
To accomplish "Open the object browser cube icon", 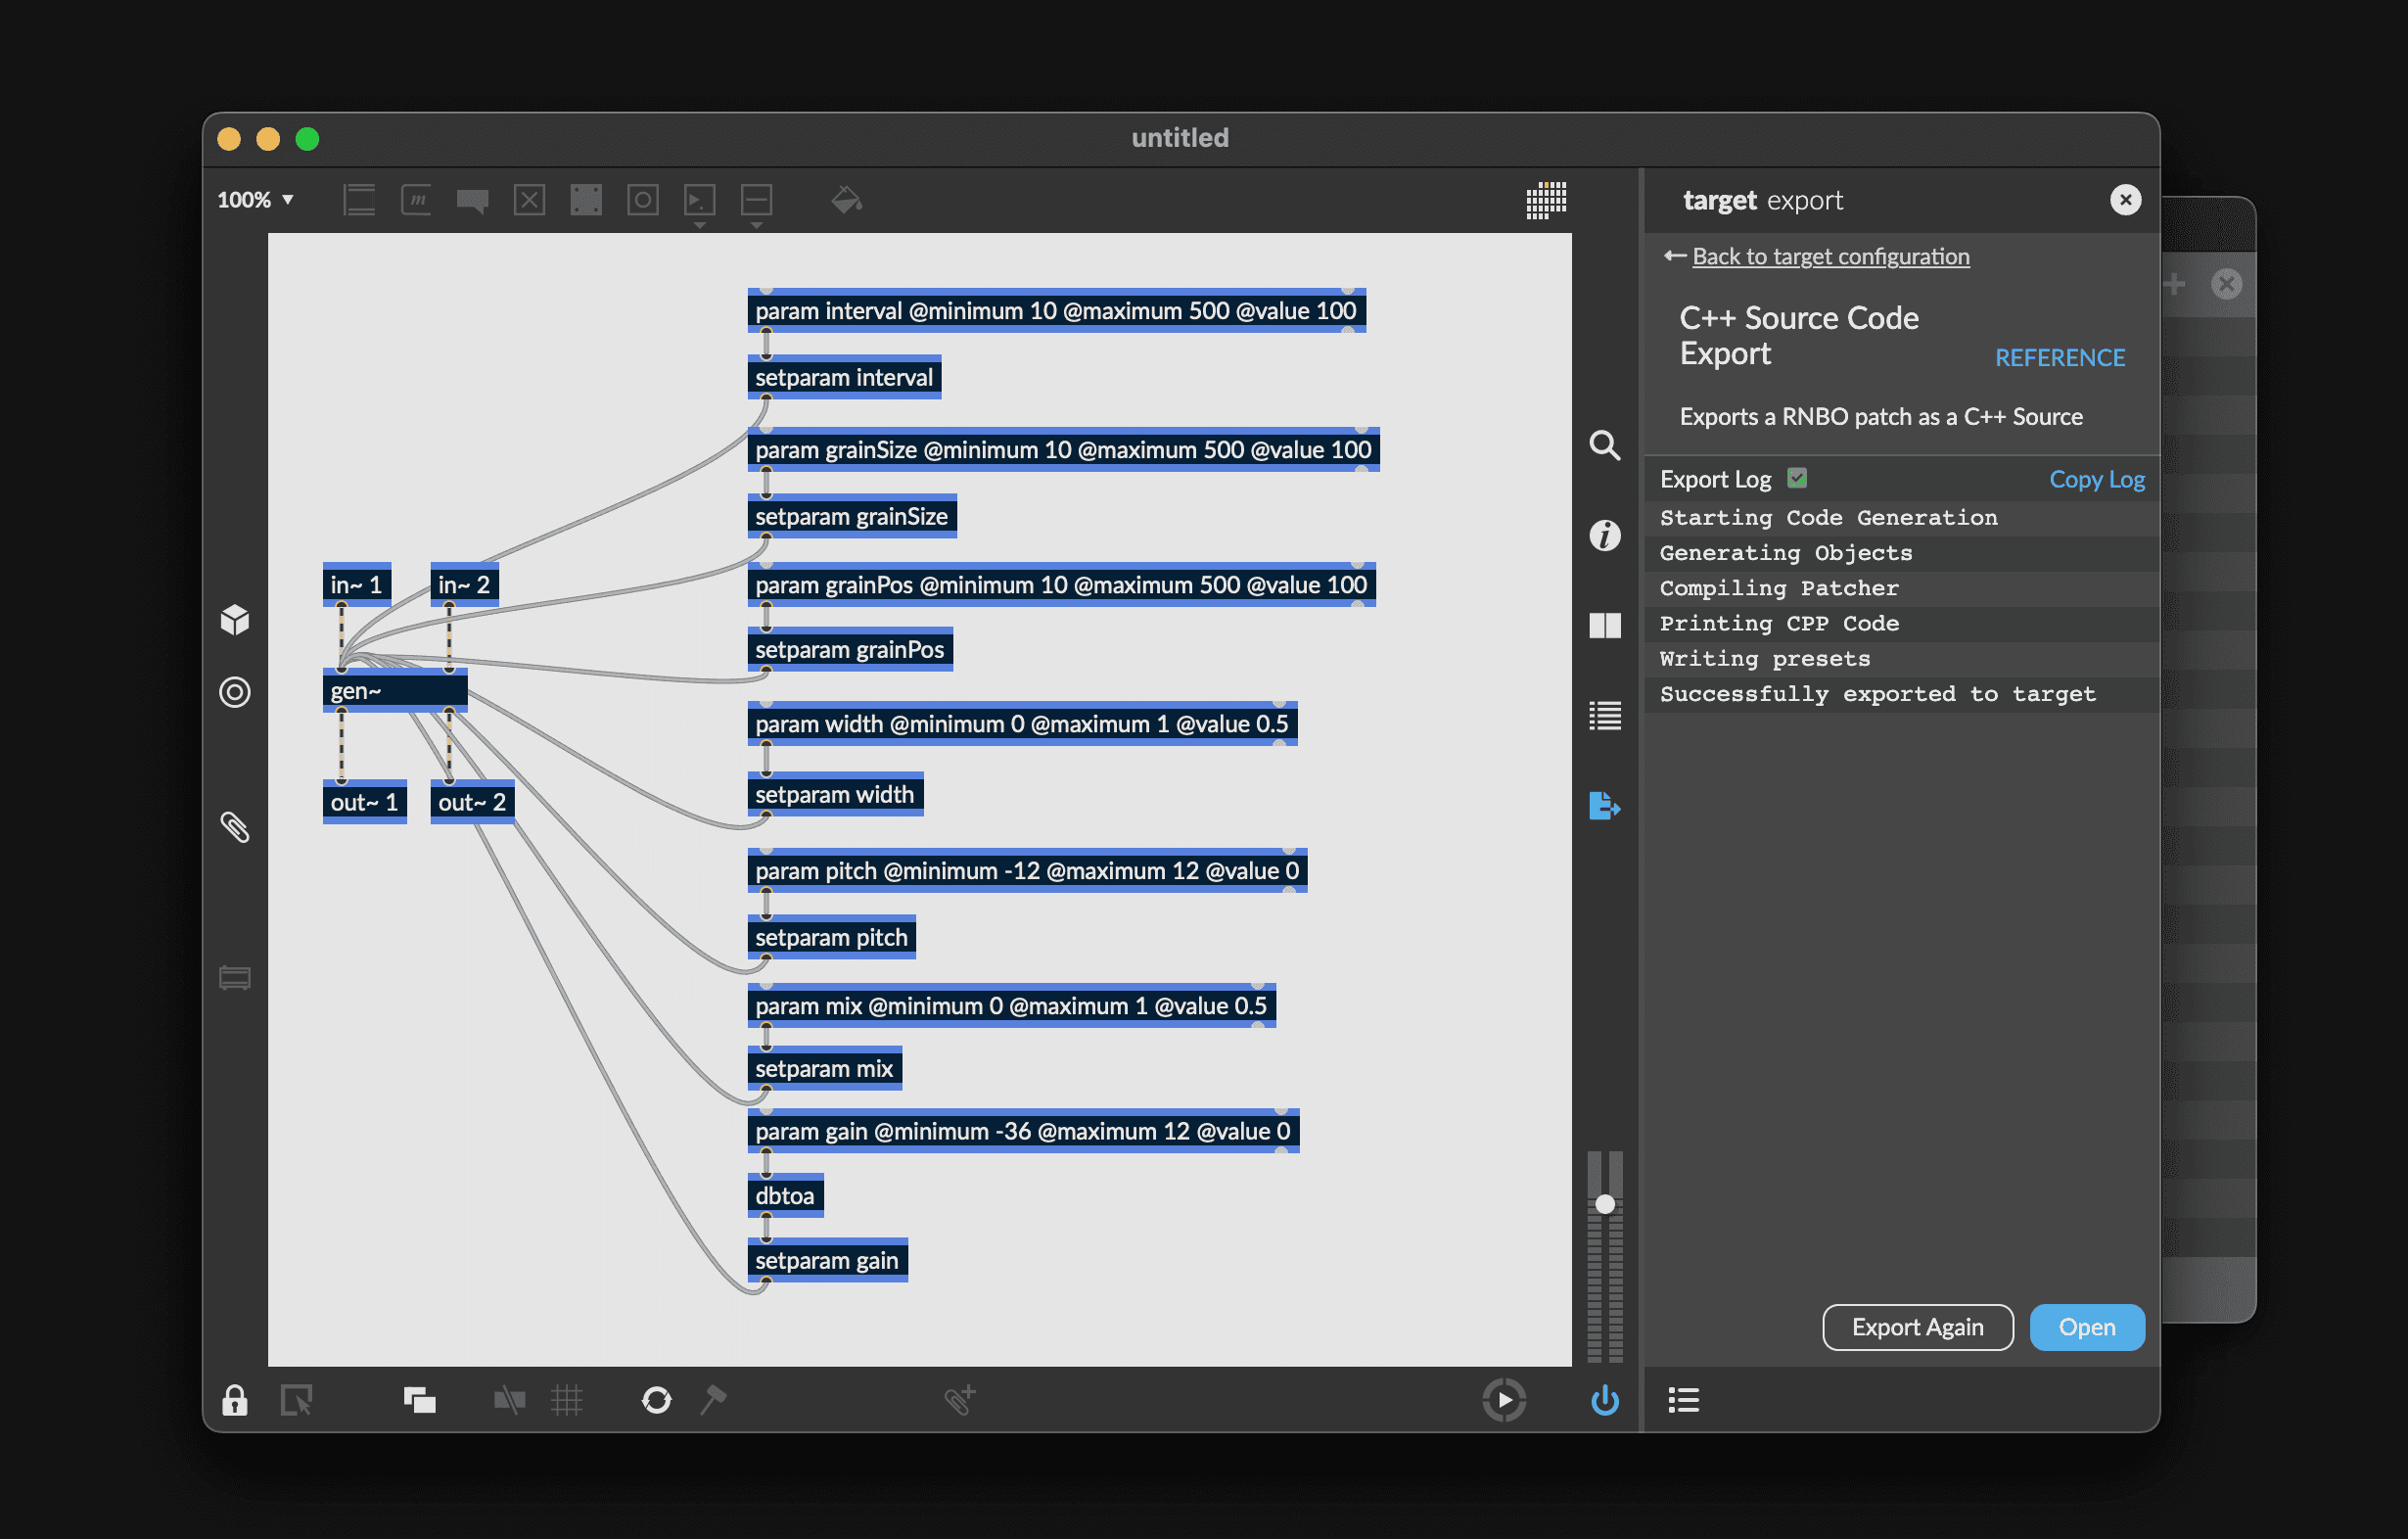I will click(x=235, y=620).
